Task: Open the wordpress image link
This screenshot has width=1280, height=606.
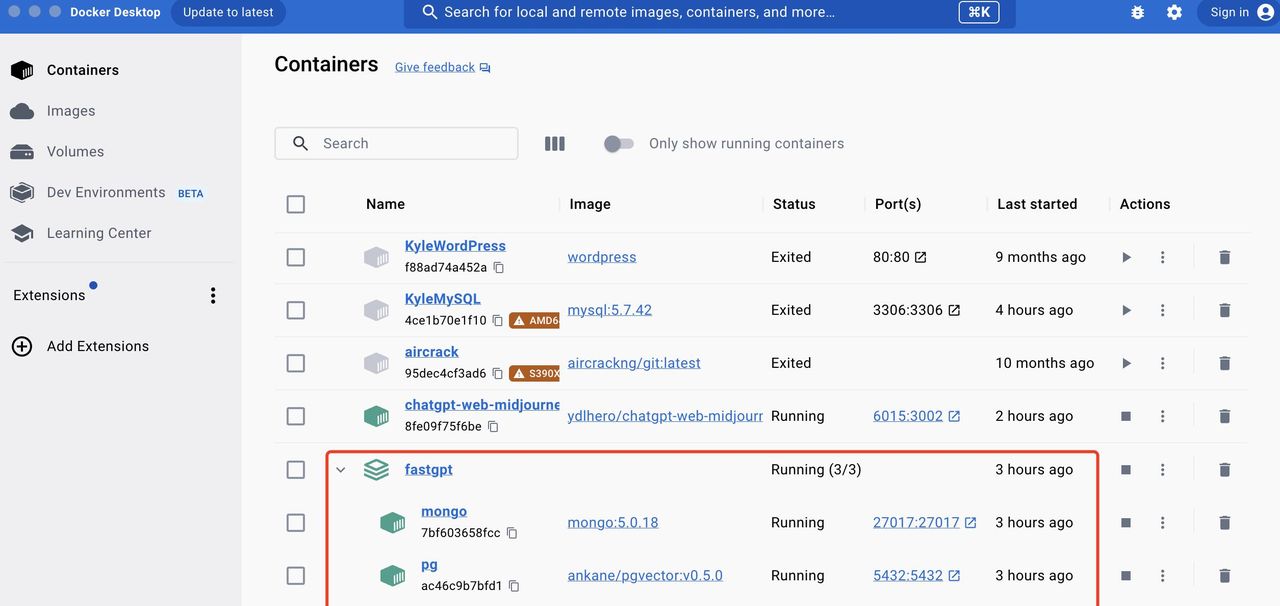Action: point(601,257)
